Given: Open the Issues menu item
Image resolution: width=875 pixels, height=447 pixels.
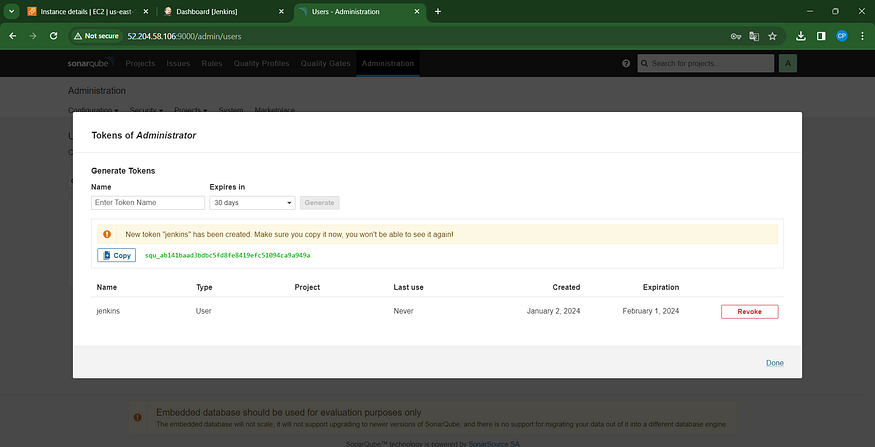Looking at the screenshot, I should pyautogui.click(x=178, y=64).
